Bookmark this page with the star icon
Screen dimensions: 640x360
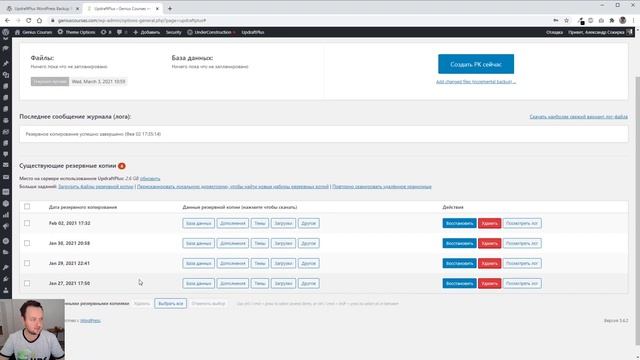pyautogui.click(x=567, y=20)
